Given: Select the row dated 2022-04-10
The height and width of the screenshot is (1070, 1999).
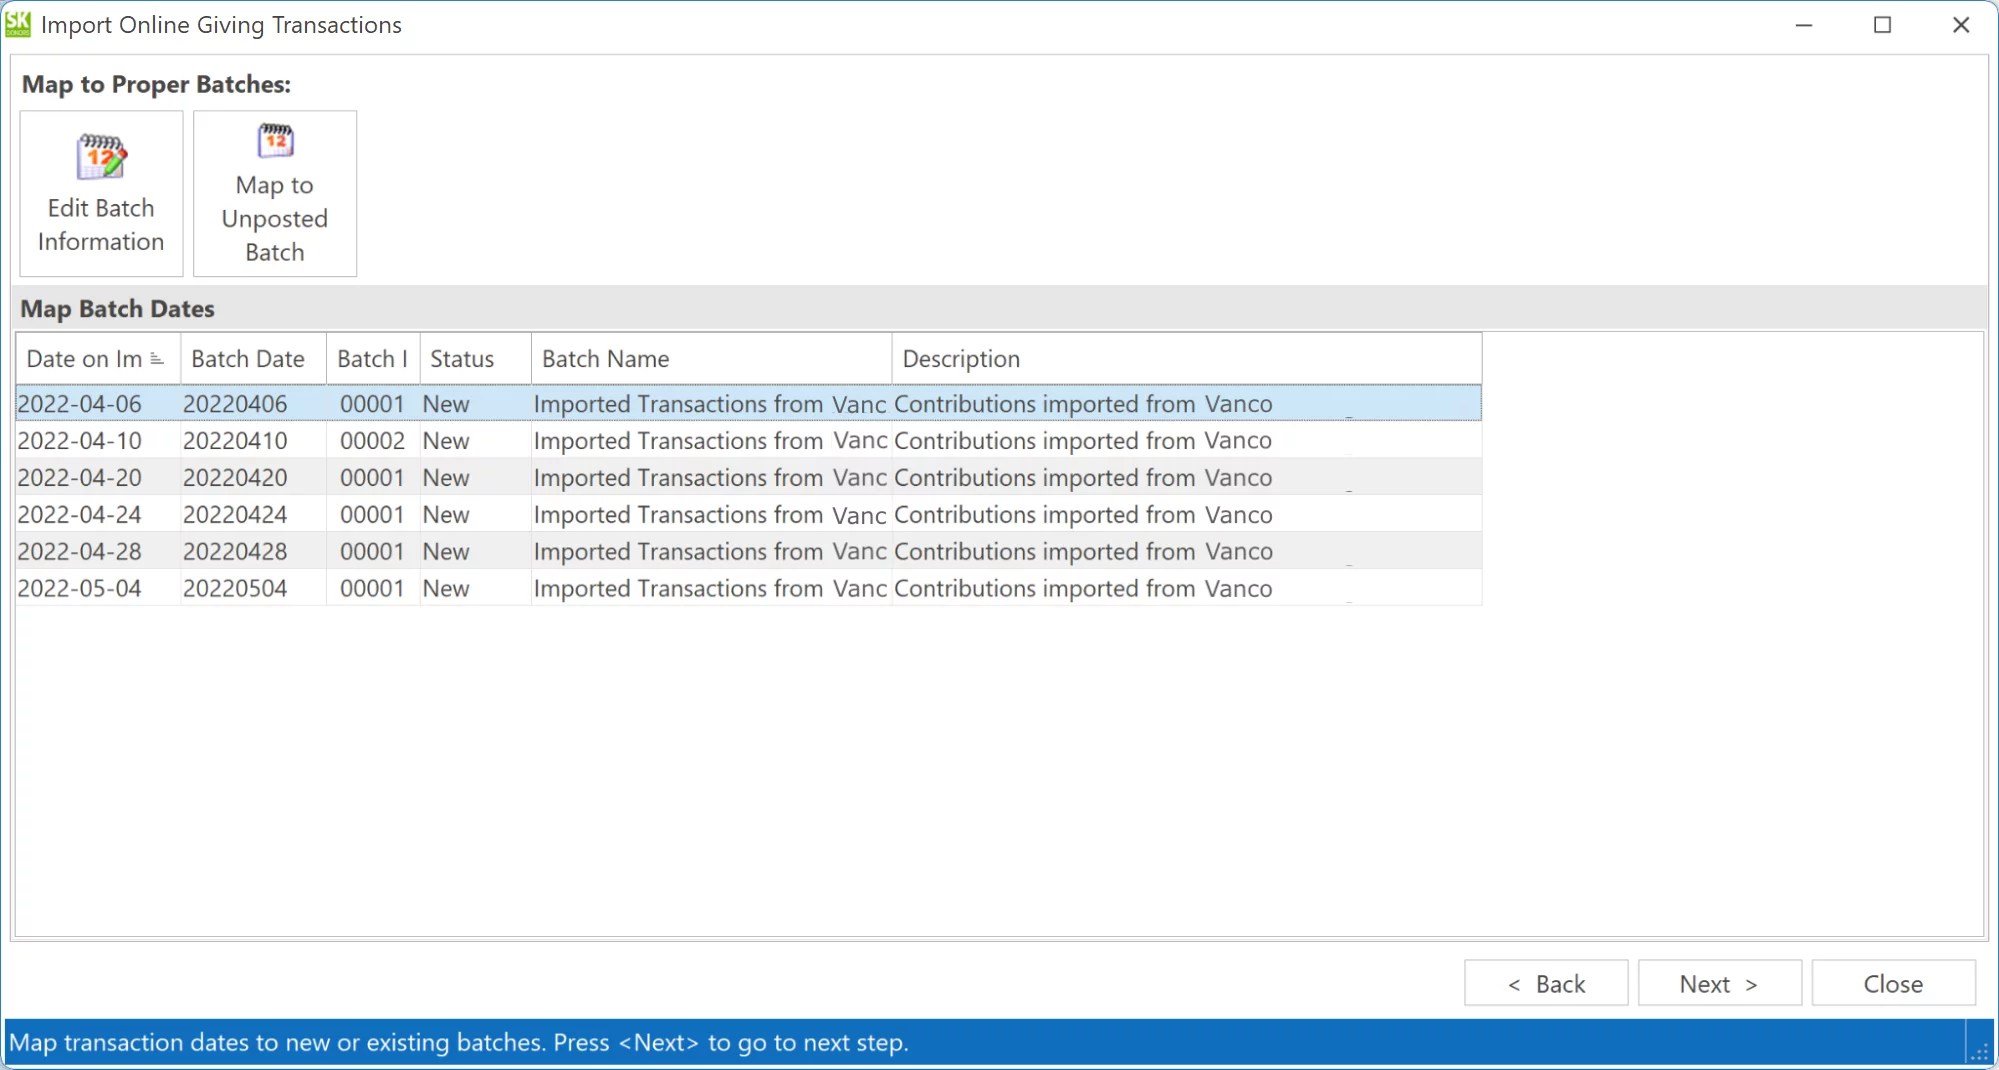Looking at the screenshot, I should (x=749, y=441).
